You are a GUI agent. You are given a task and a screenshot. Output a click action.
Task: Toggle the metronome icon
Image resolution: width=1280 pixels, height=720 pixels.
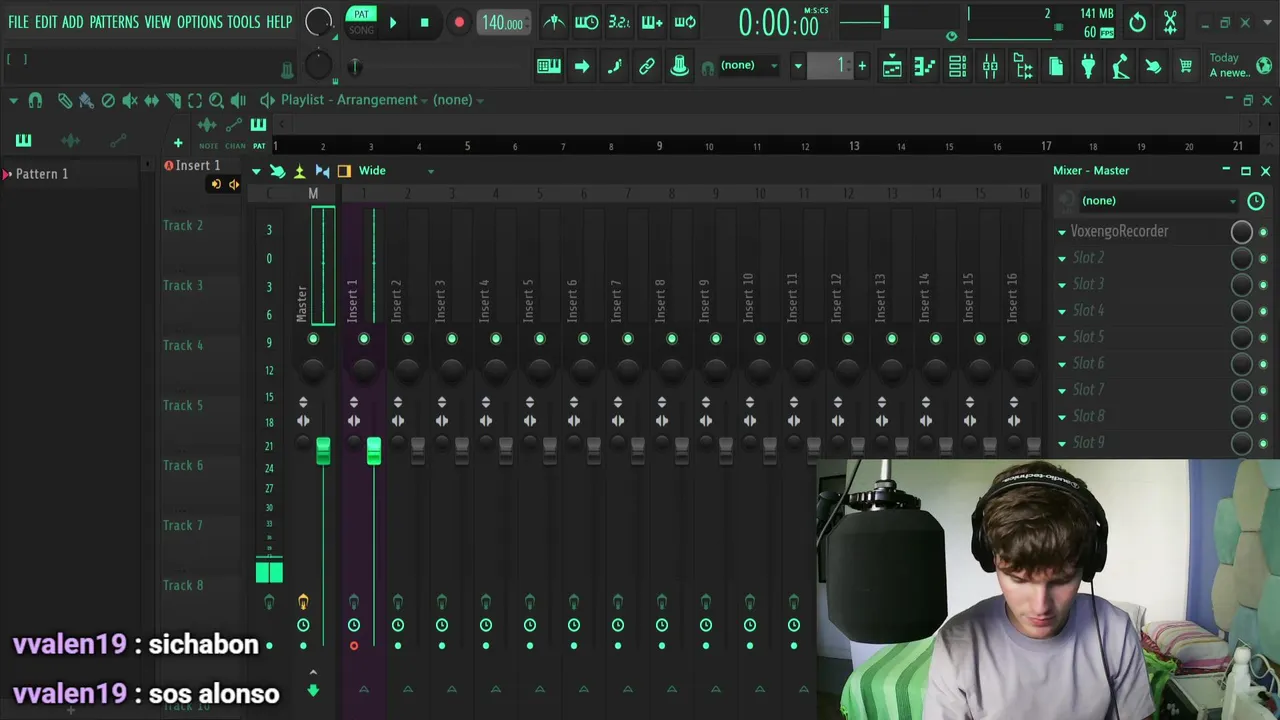click(x=554, y=22)
